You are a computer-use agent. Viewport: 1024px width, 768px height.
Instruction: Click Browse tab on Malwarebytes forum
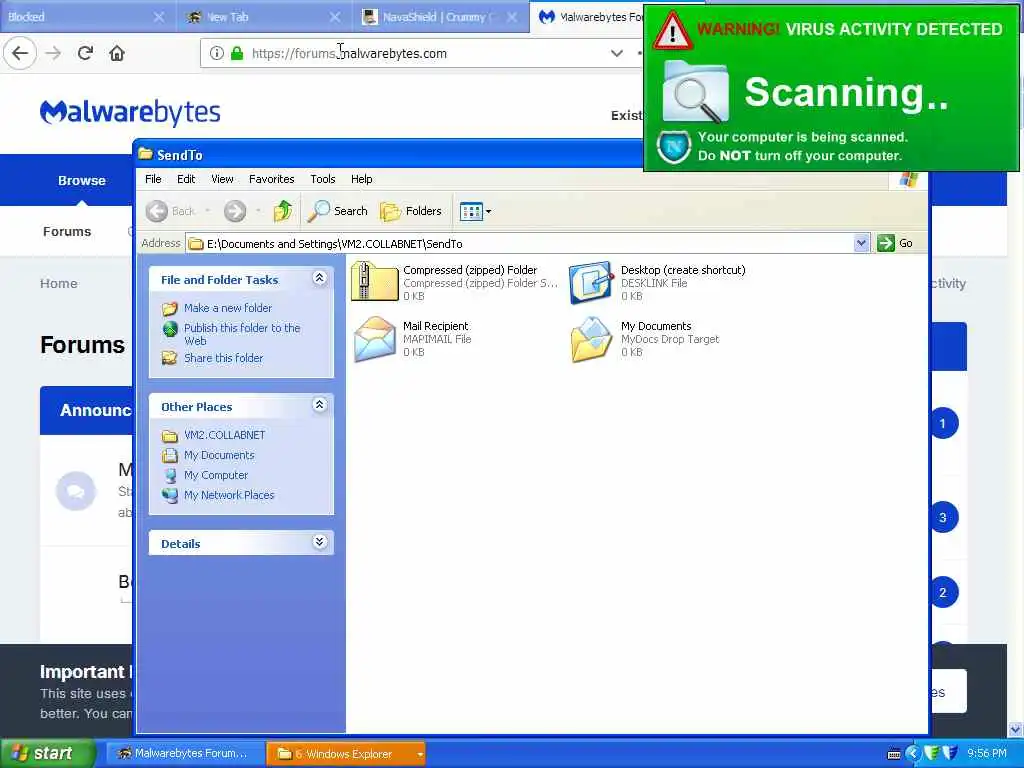(82, 181)
